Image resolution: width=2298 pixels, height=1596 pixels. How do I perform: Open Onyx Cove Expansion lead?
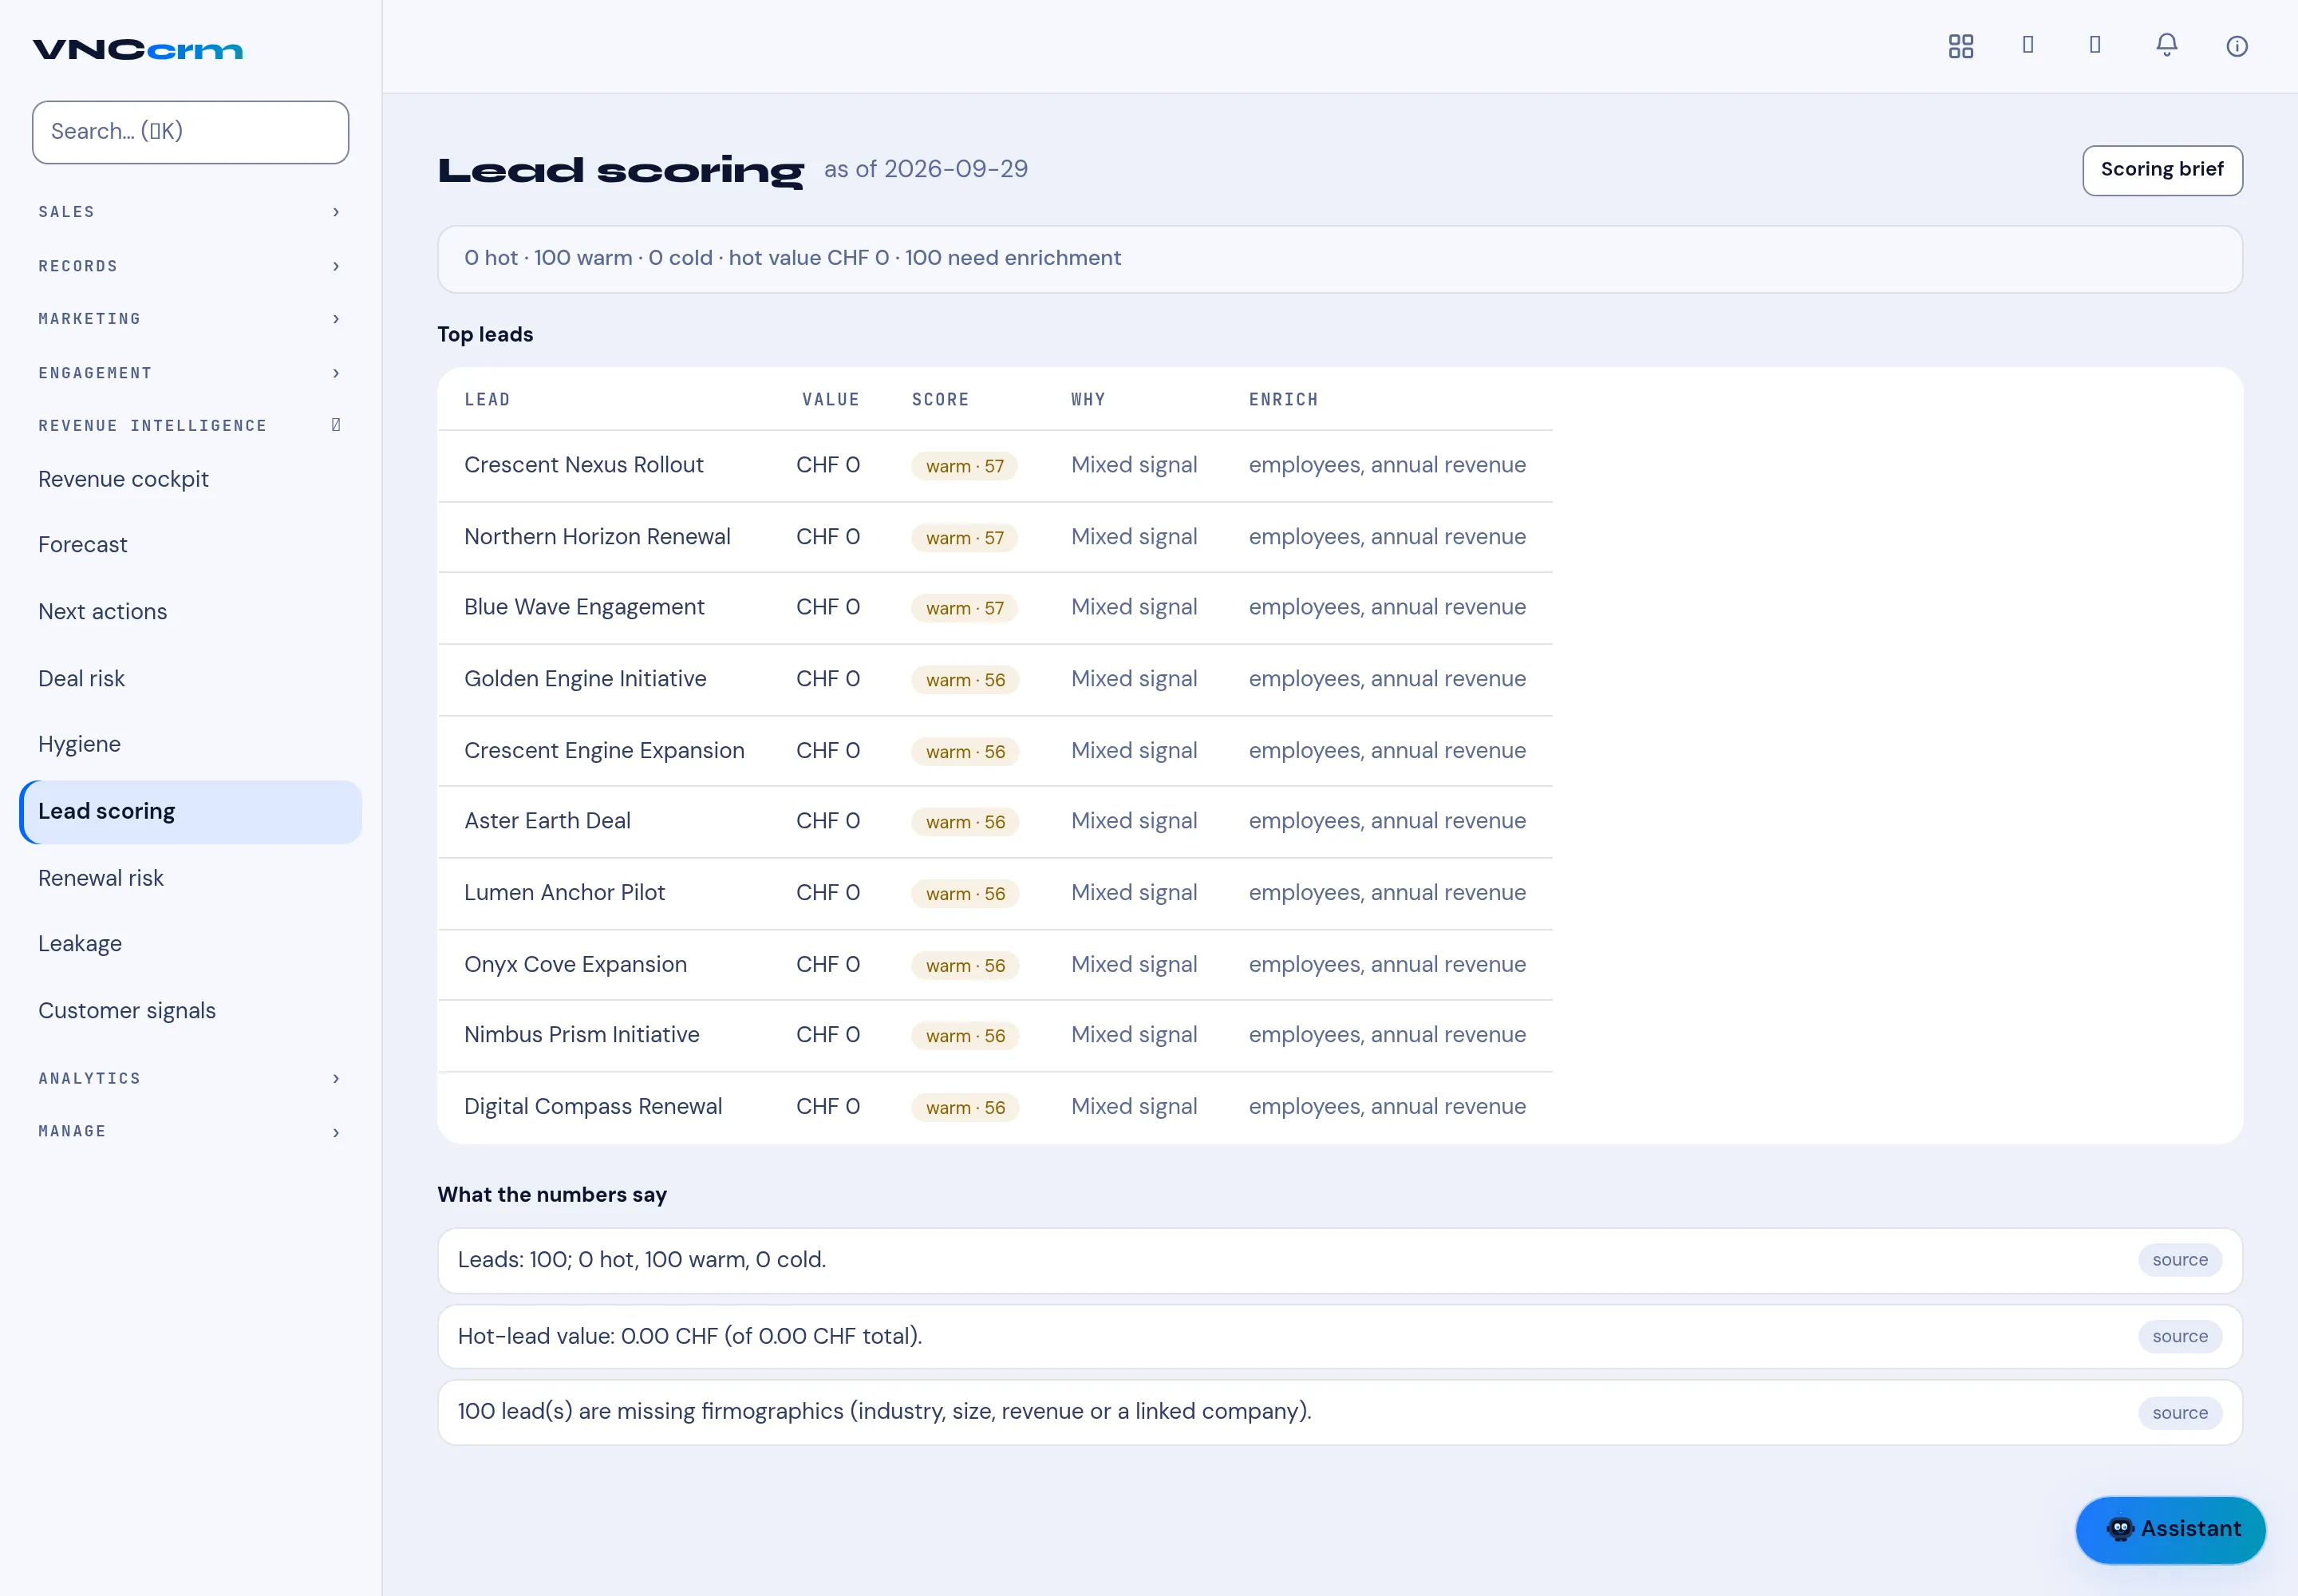575,965
